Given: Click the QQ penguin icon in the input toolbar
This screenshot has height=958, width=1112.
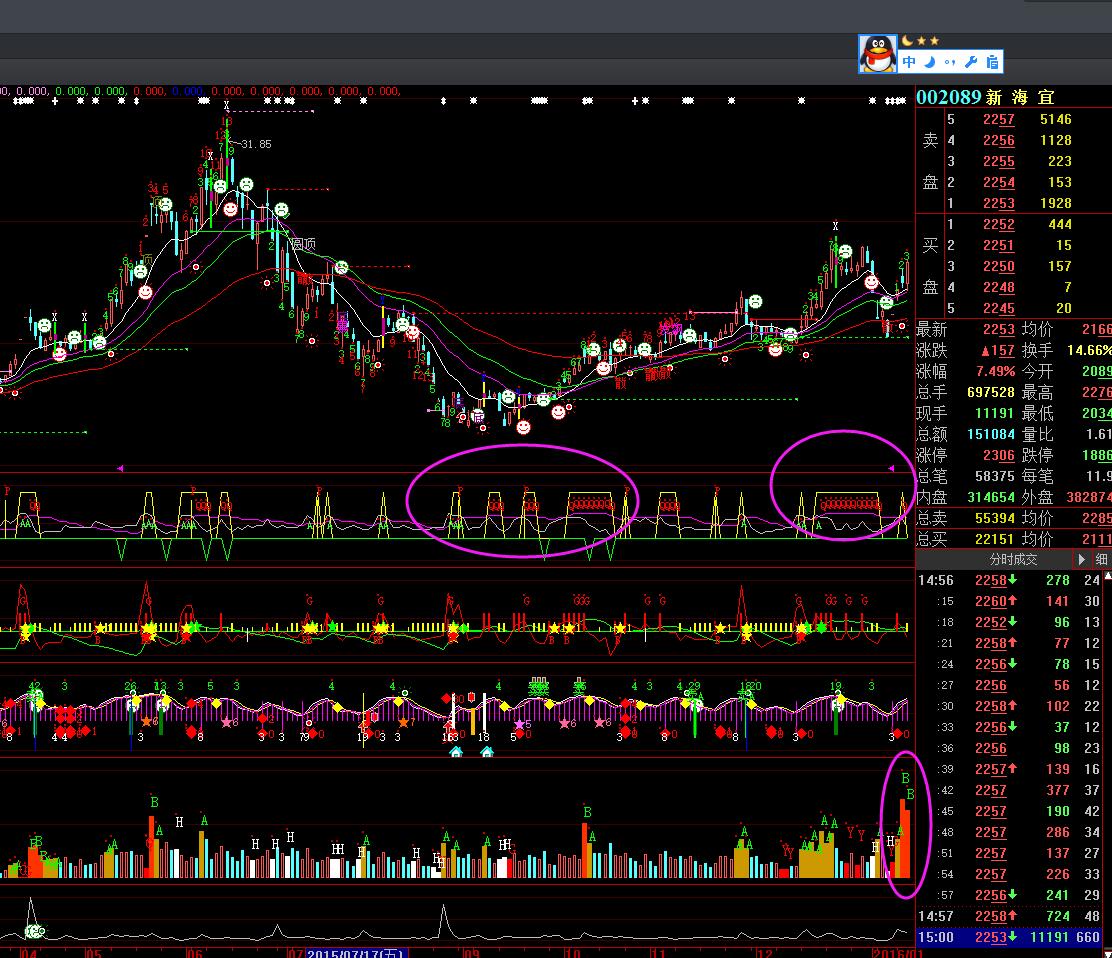Looking at the screenshot, I should [878, 54].
